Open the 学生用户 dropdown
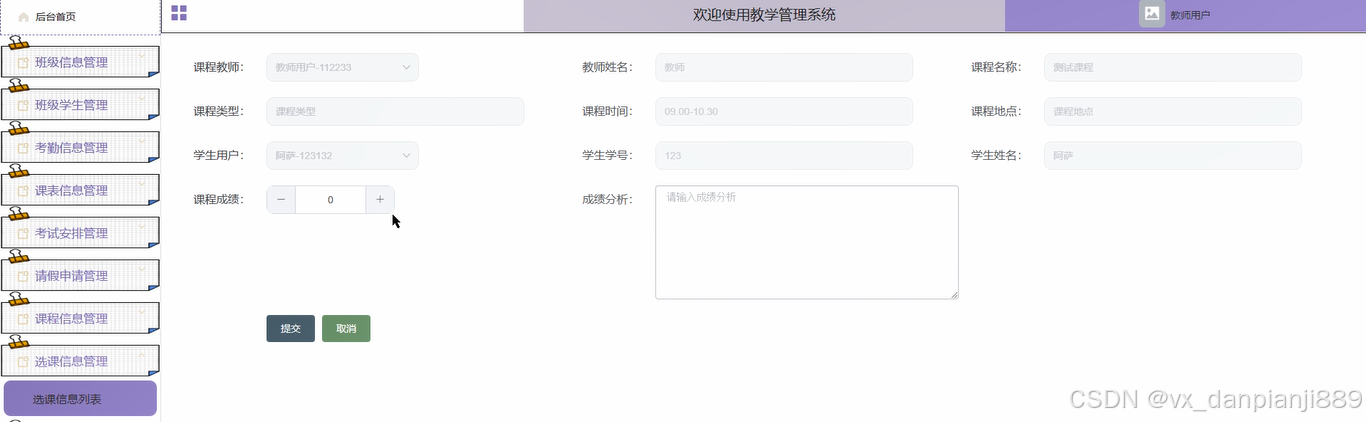The height and width of the screenshot is (422, 1366). 342,156
